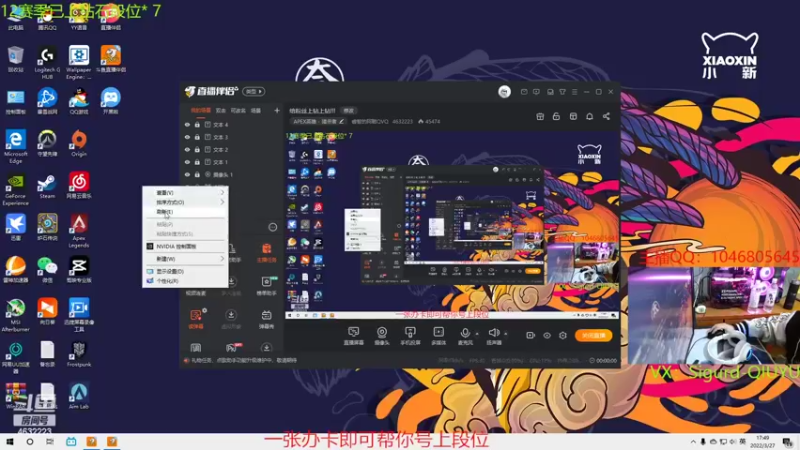Screen dimensions: 800x450
Task: Unlock the 摄像头 1 layer lock icon
Action: coord(197,174)
